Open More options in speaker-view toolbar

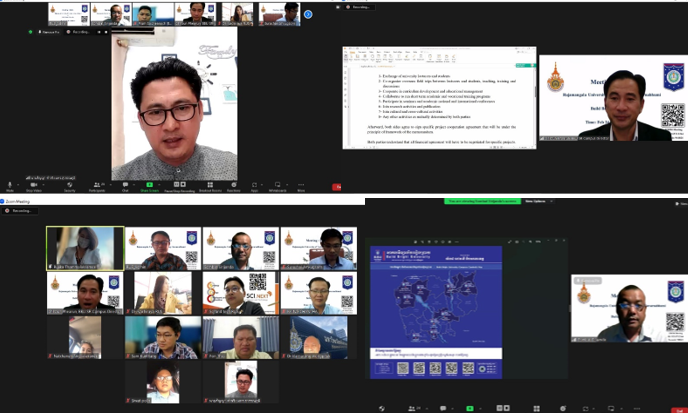[x=301, y=187]
